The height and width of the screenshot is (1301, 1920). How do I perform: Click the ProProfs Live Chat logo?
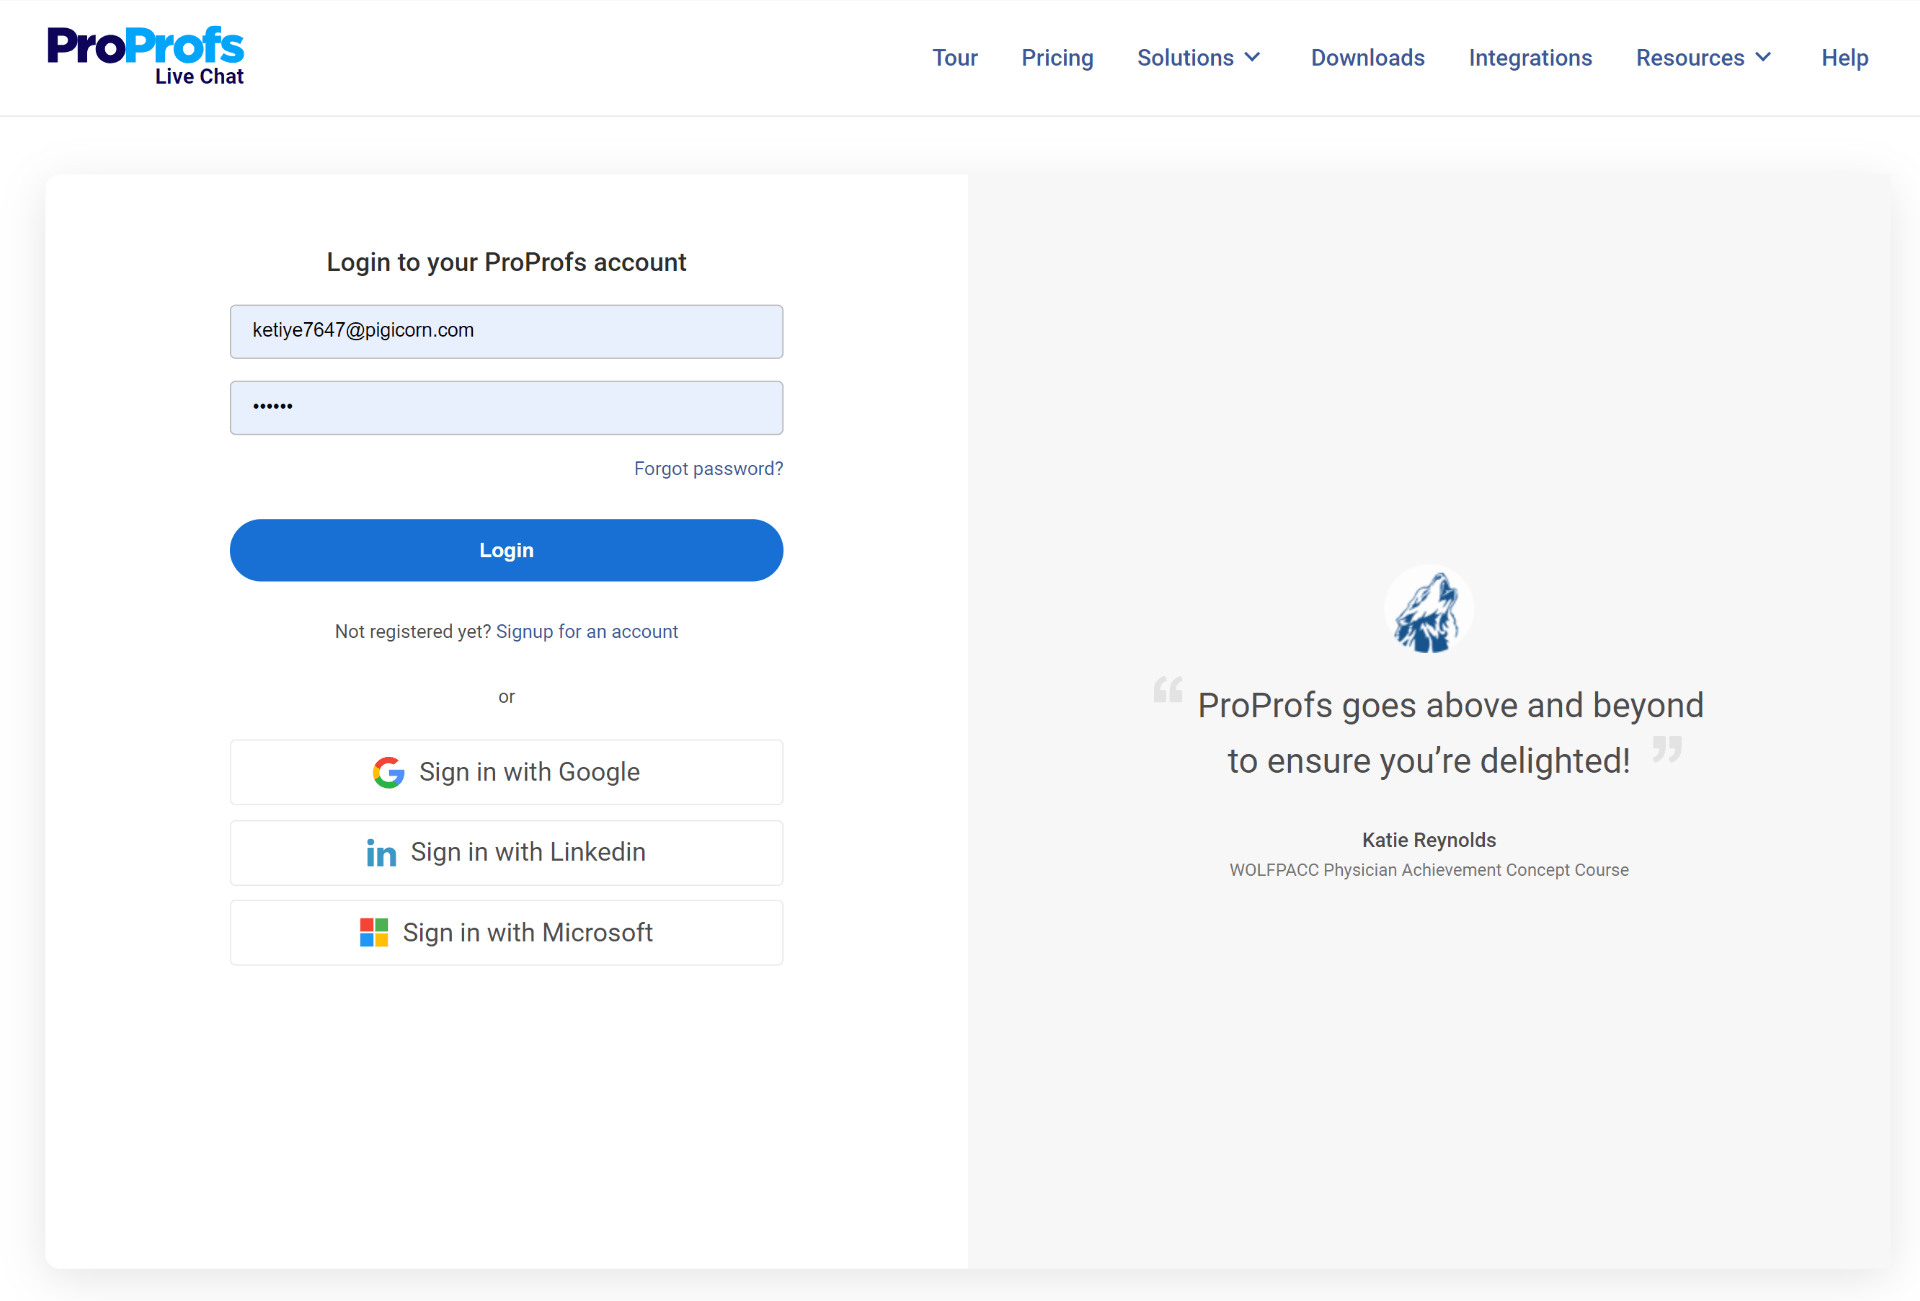[145, 56]
